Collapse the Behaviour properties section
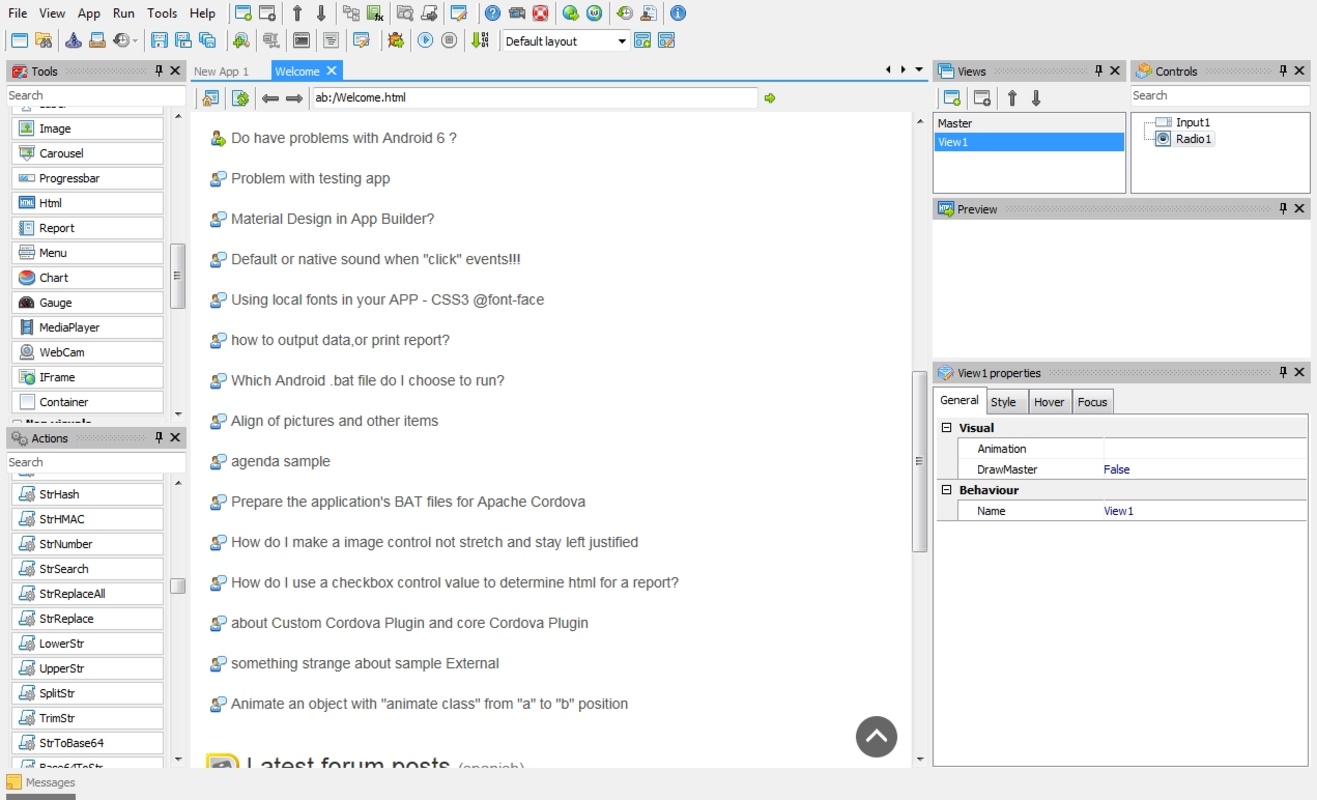 (x=946, y=490)
